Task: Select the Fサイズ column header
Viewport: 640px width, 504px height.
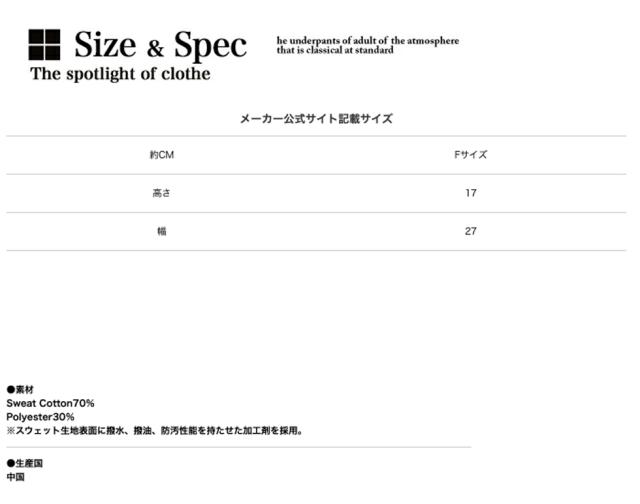Action: pos(470,155)
